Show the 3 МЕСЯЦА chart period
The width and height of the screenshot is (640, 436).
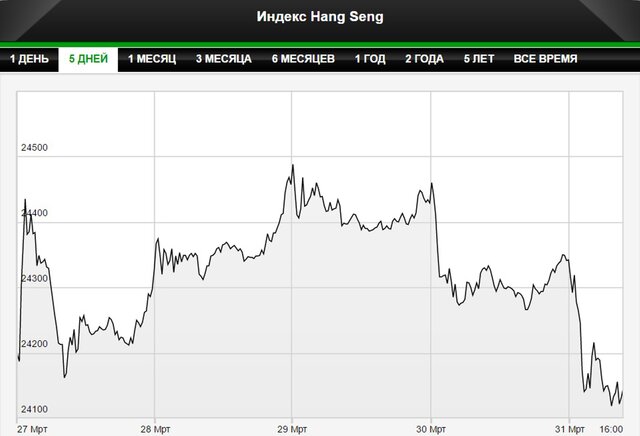coord(223,59)
